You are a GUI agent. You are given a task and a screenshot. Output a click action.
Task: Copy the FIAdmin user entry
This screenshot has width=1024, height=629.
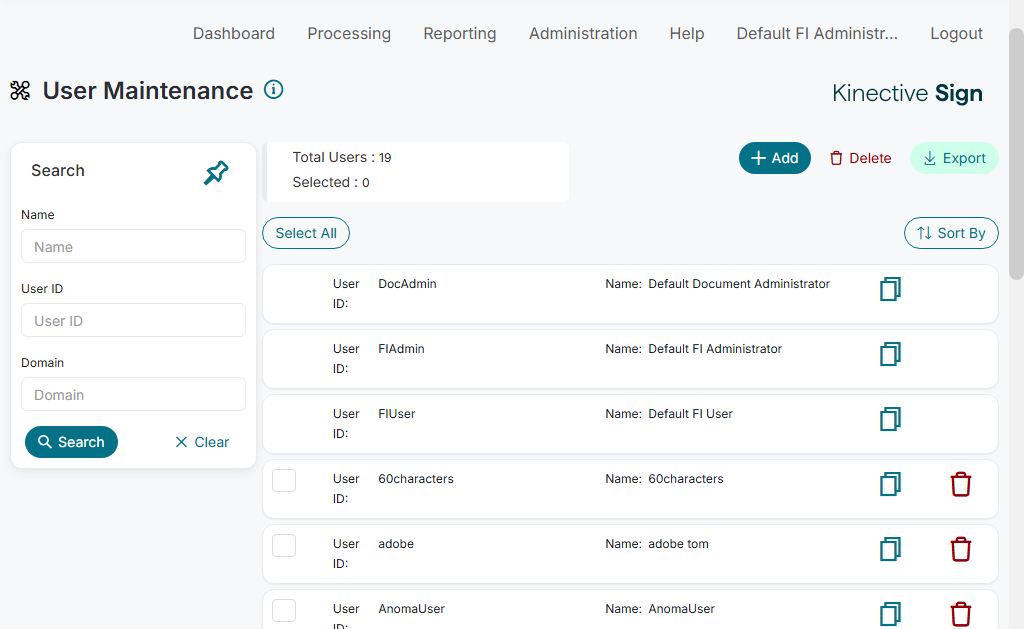(890, 354)
